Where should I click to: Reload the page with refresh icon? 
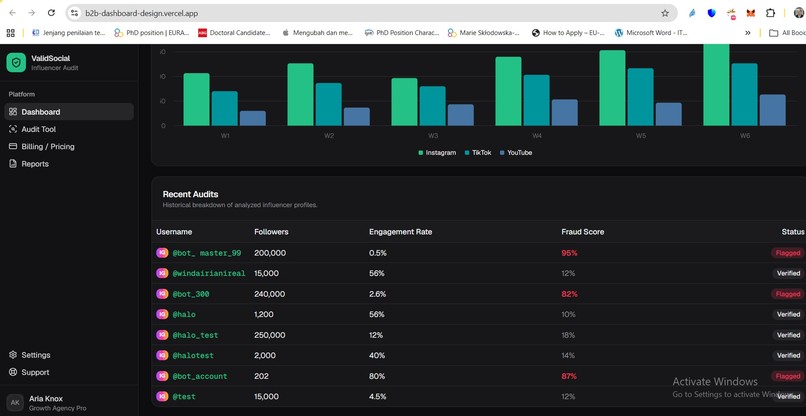click(51, 13)
